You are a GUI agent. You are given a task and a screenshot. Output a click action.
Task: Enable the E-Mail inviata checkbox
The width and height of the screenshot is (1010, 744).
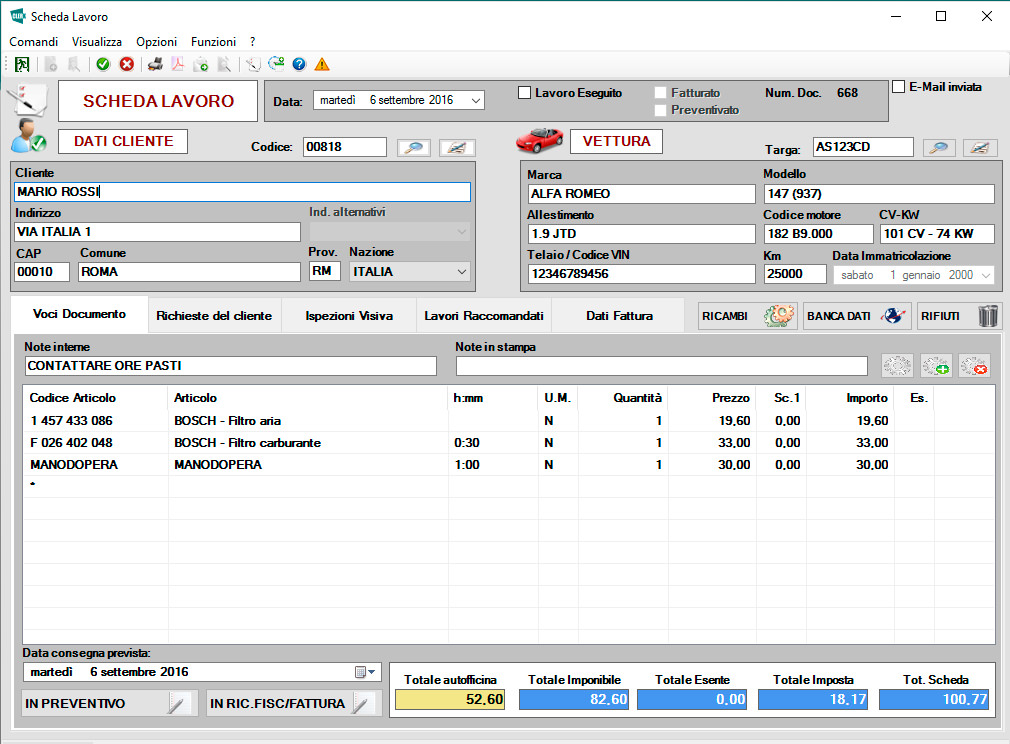click(898, 87)
